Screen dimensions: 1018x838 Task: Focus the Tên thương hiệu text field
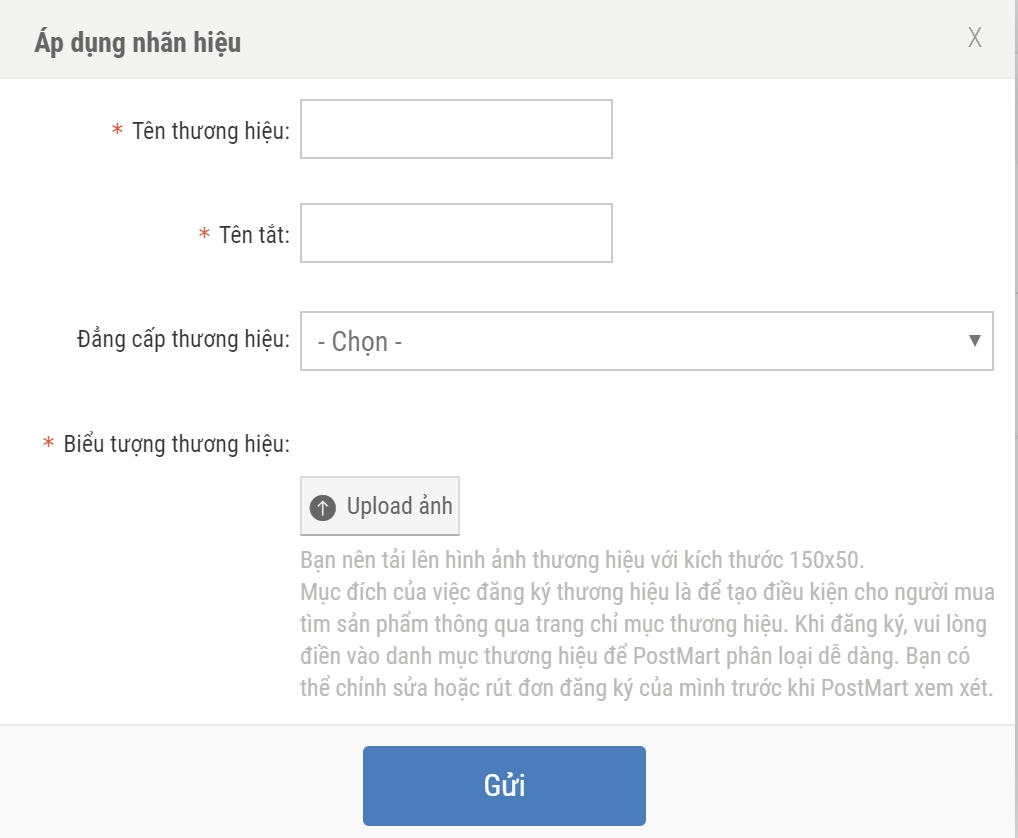(456, 129)
